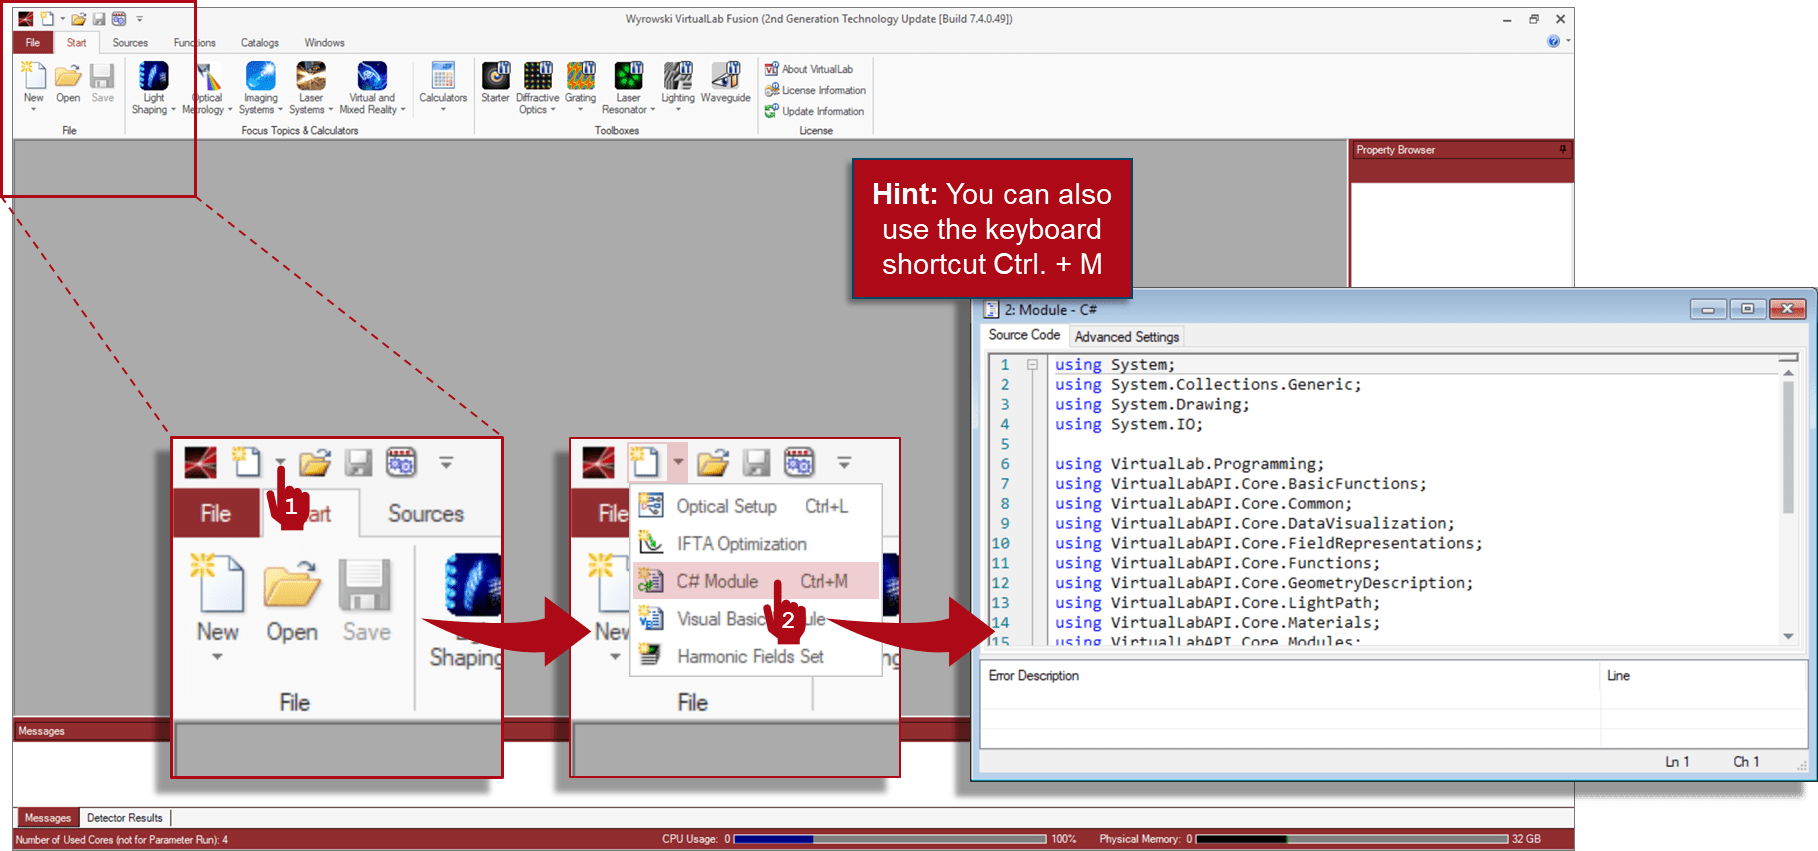Click the Property Browser panel title

pyautogui.click(x=1395, y=150)
